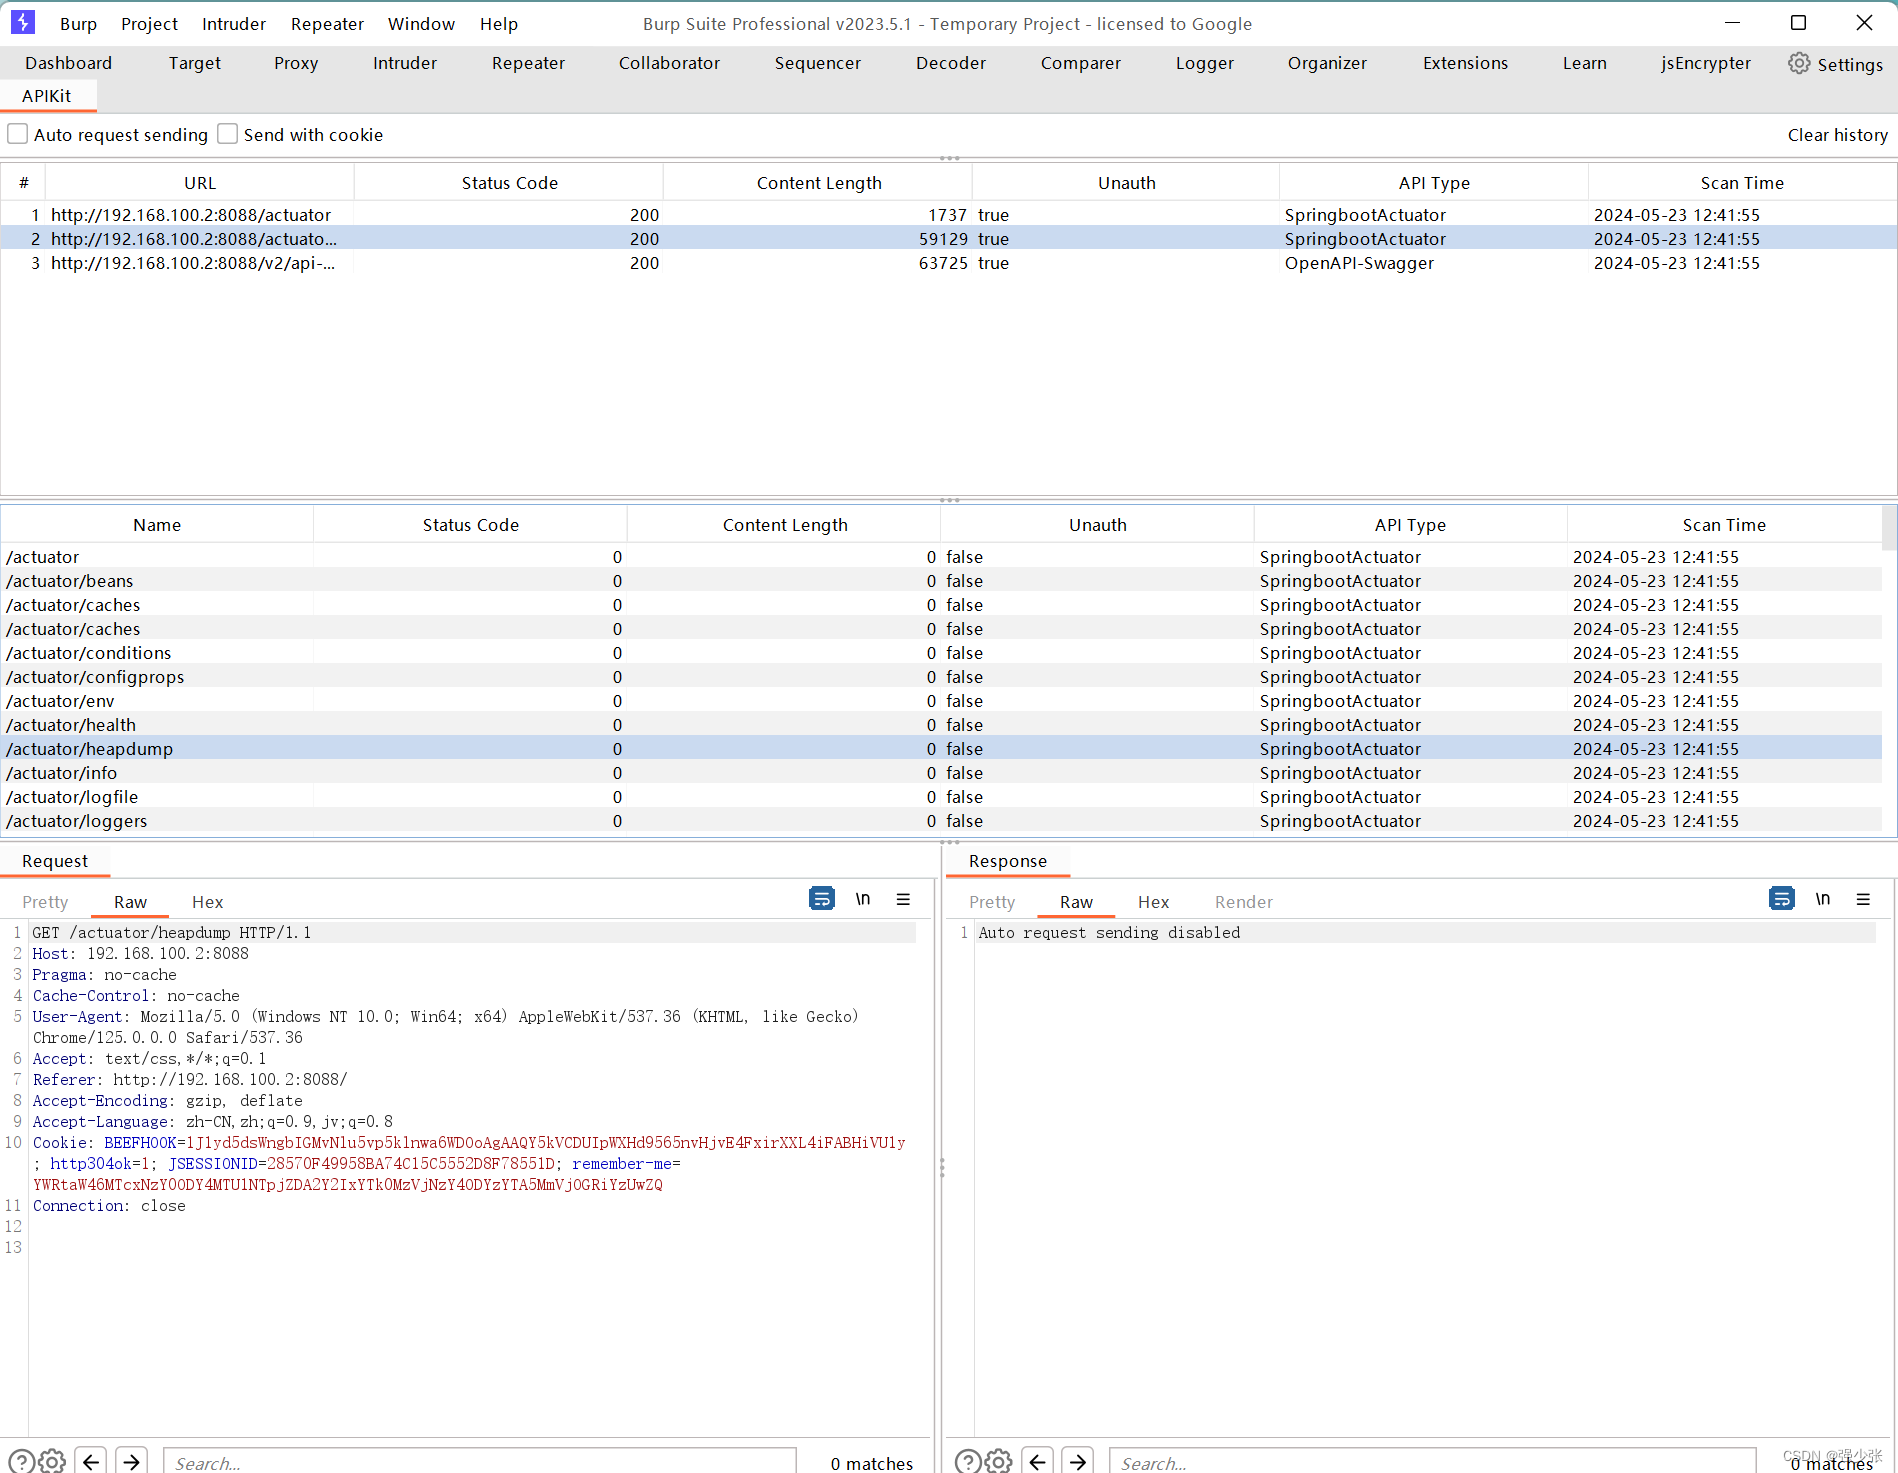Screen dimensions: 1898x1473
Task: Switch to the Target tab
Action: [x=194, y=63]
